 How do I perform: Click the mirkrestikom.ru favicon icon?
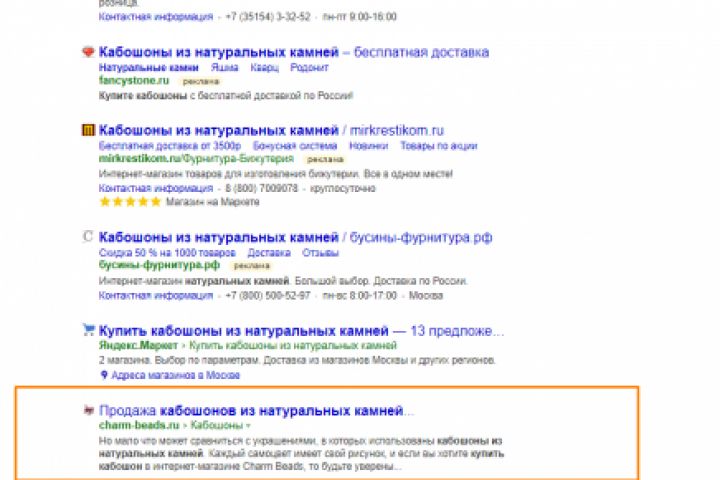[x=88, y=130]
